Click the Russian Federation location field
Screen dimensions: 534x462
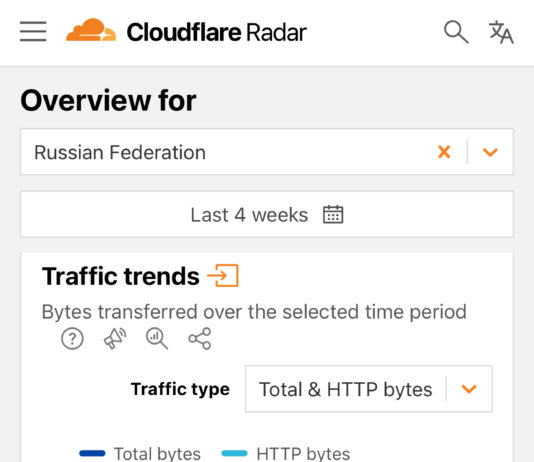[x=267, y=152]
